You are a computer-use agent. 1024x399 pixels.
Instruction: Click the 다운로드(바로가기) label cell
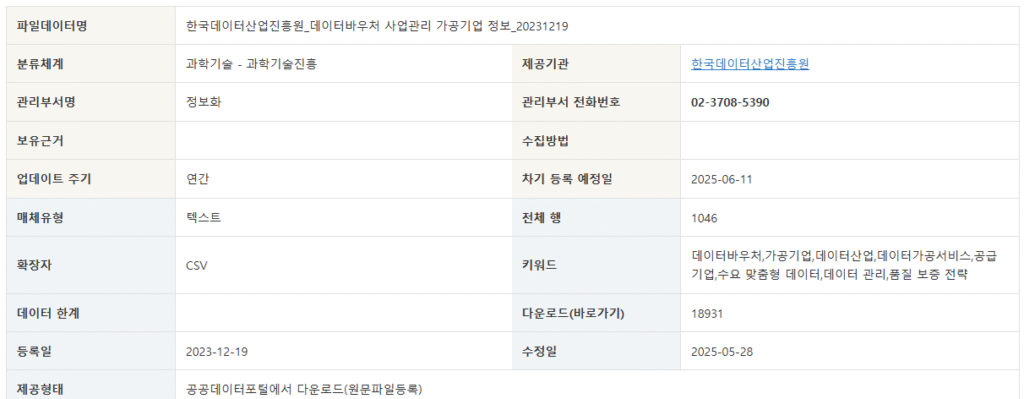tap(596, 313)
